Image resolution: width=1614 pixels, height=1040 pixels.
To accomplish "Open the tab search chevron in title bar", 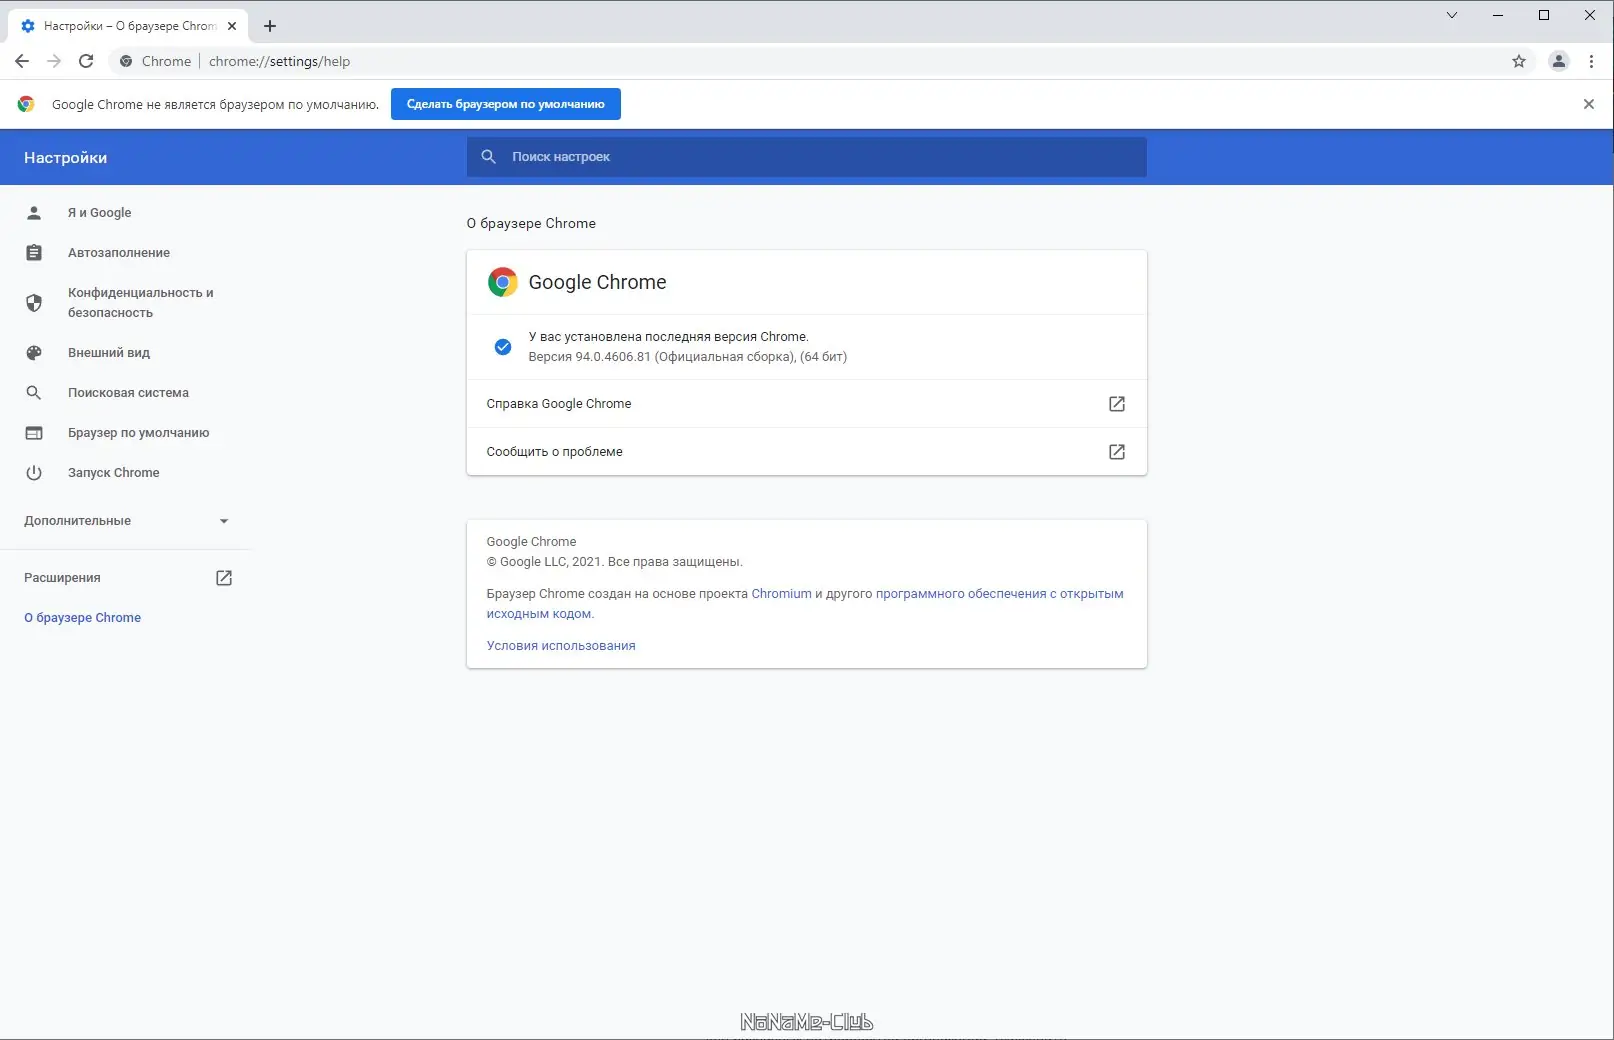I will tap(1452, 15).
